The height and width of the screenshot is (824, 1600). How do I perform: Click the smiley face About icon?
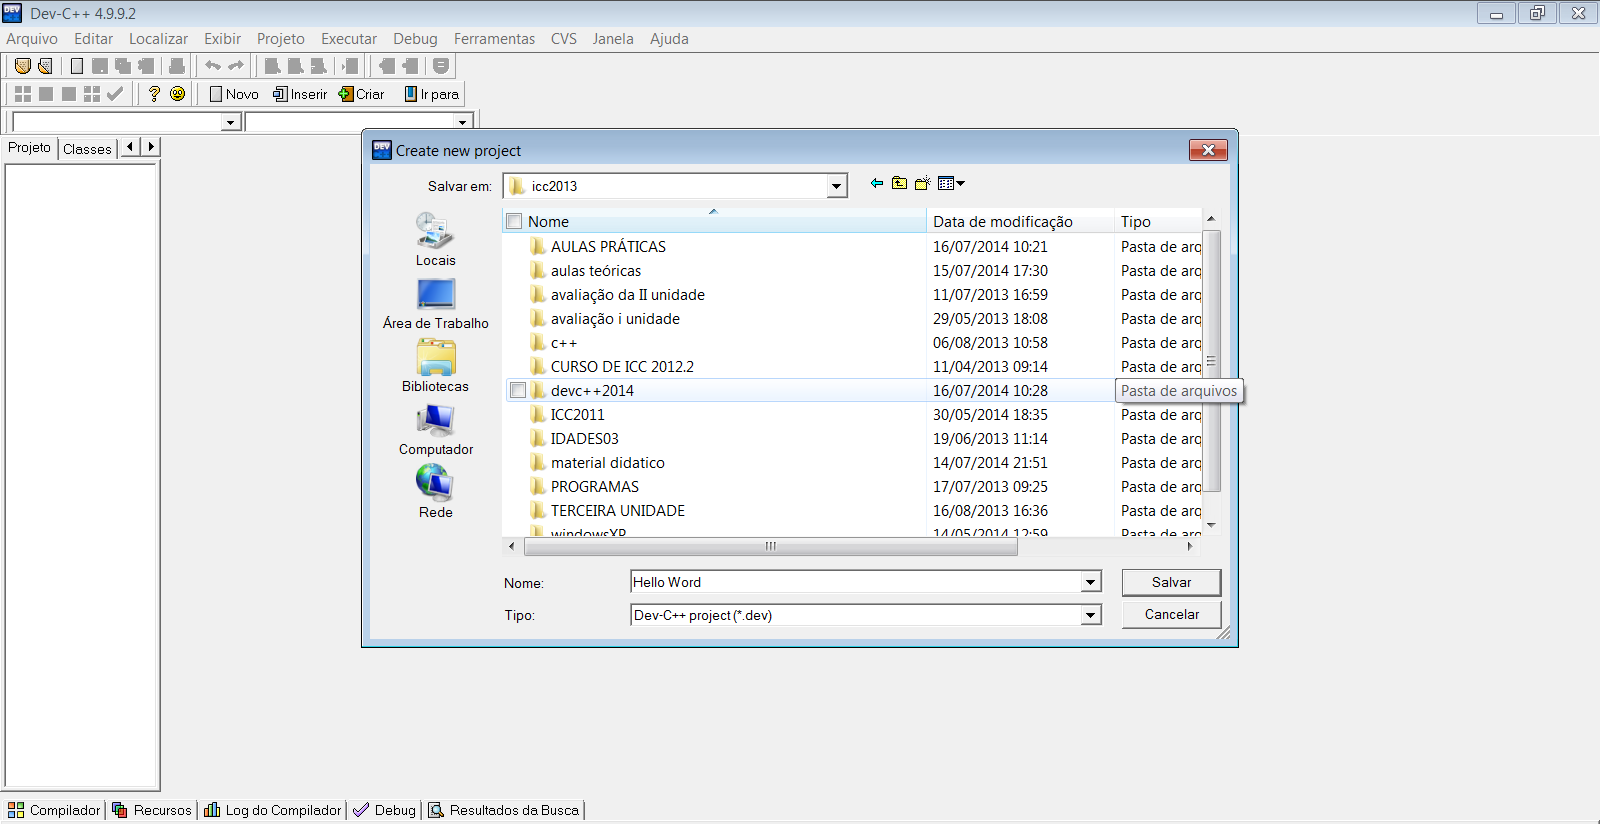point(177,94)
